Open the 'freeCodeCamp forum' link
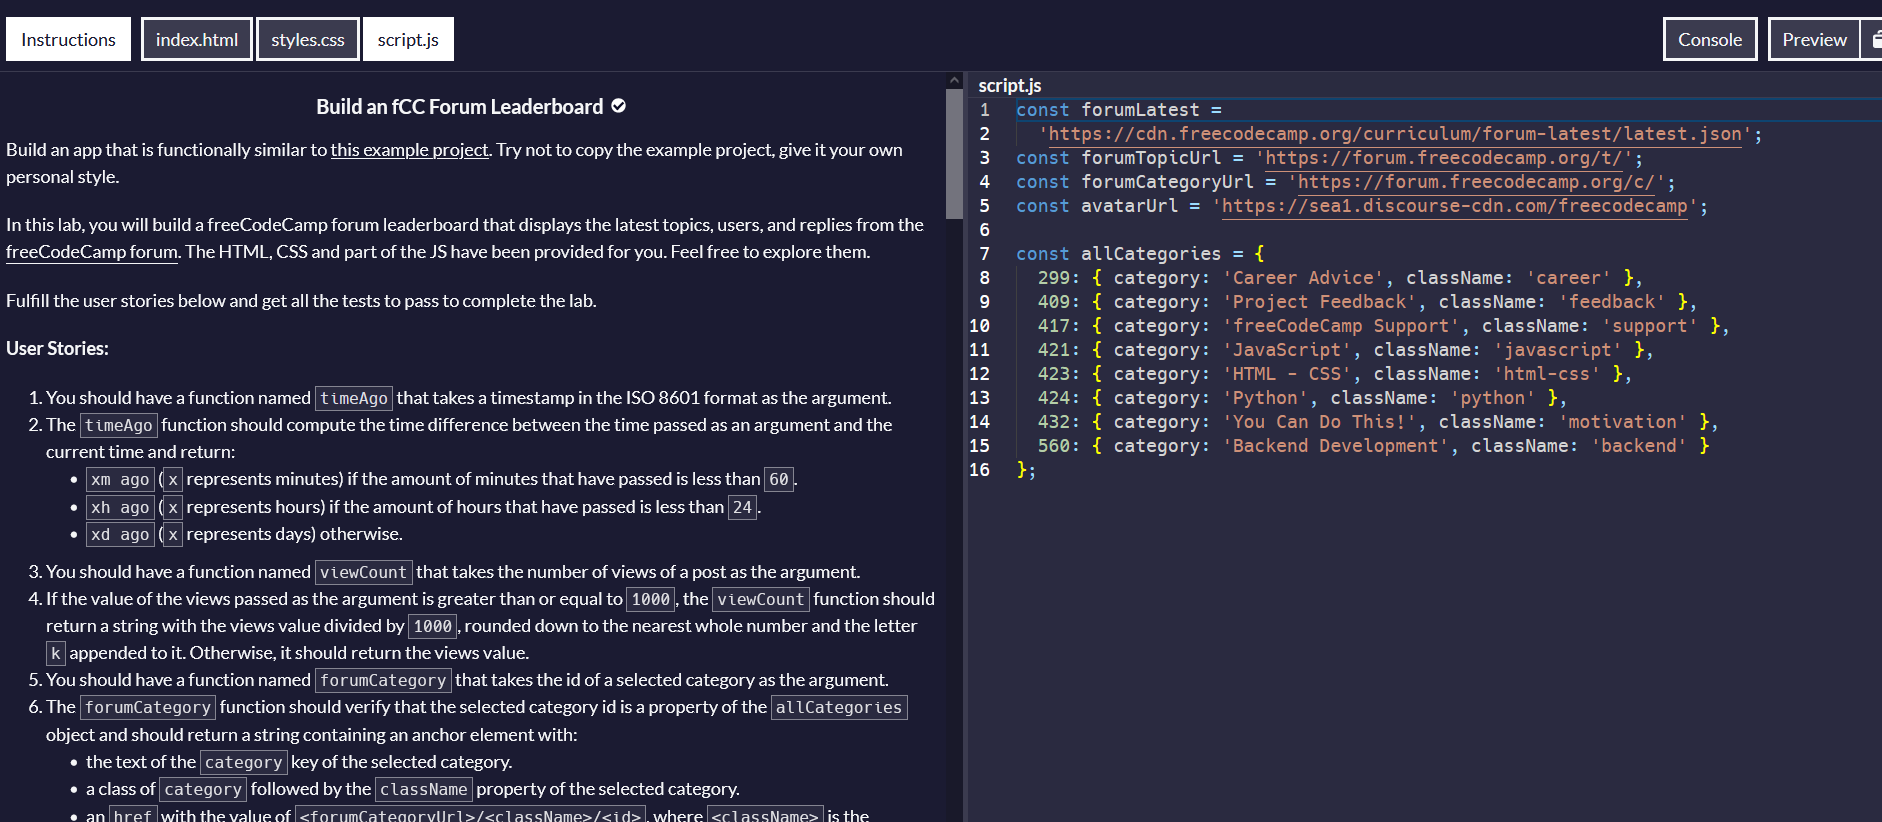The image size is (1882, 822). tap(92, 252)
